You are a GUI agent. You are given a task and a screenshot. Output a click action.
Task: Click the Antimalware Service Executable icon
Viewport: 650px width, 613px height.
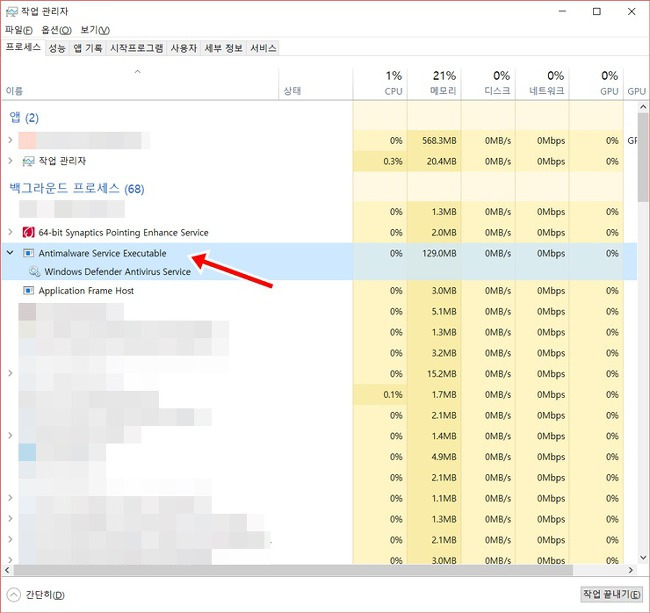tap(28, 253)
